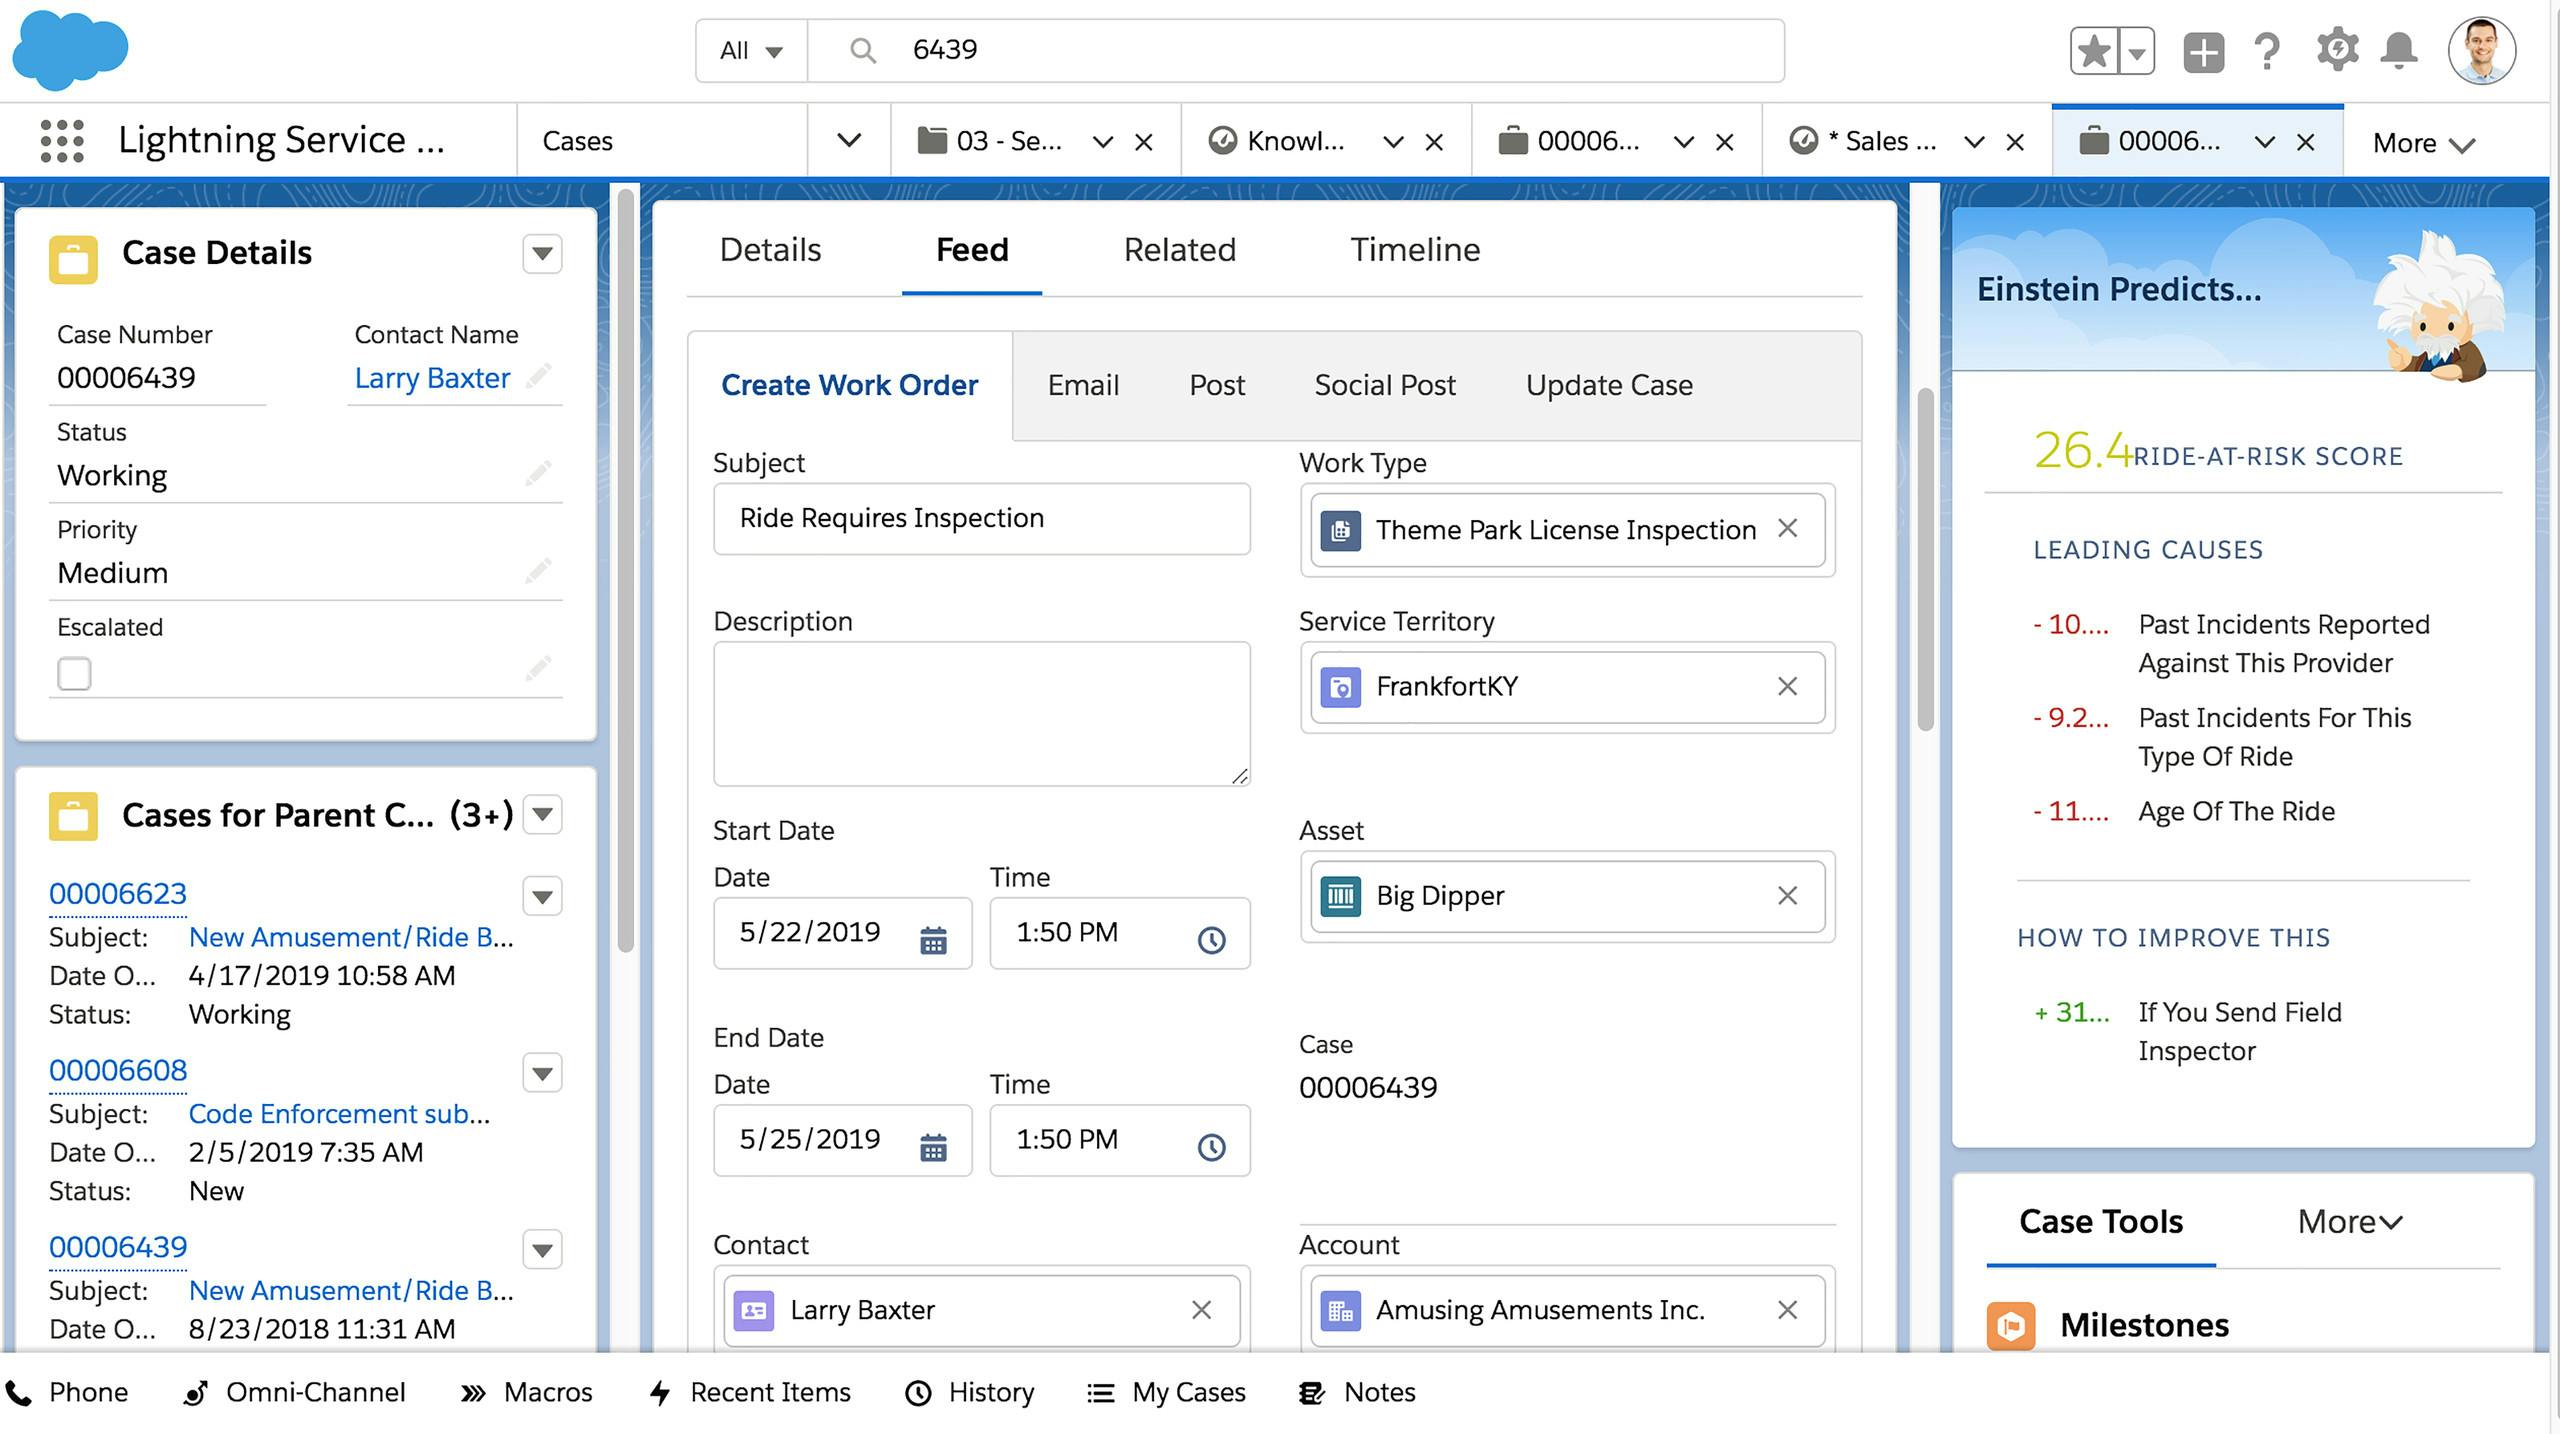This screenshot has height=1434, width=2560.
Task: Click the center feed panel scrollbar
Action: (x=1925, y=560)
